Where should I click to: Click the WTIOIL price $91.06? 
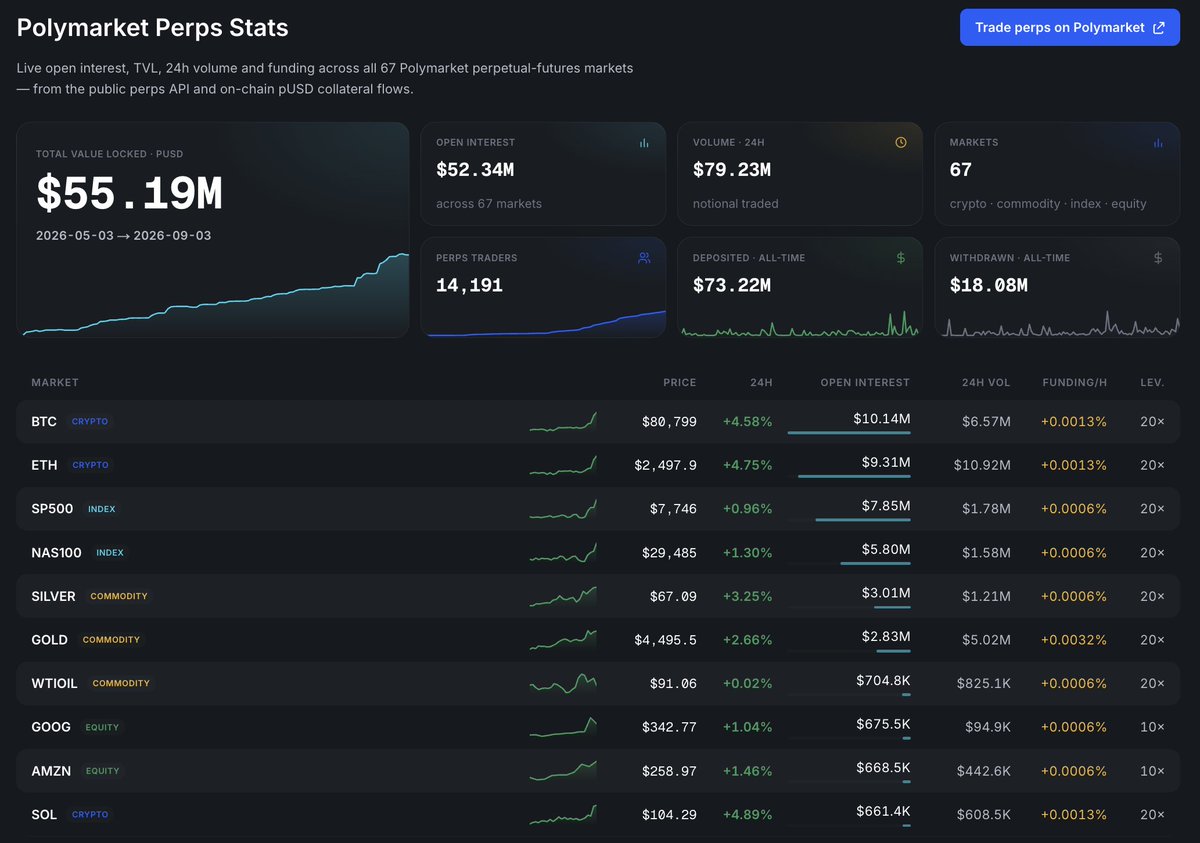[673, 684]
